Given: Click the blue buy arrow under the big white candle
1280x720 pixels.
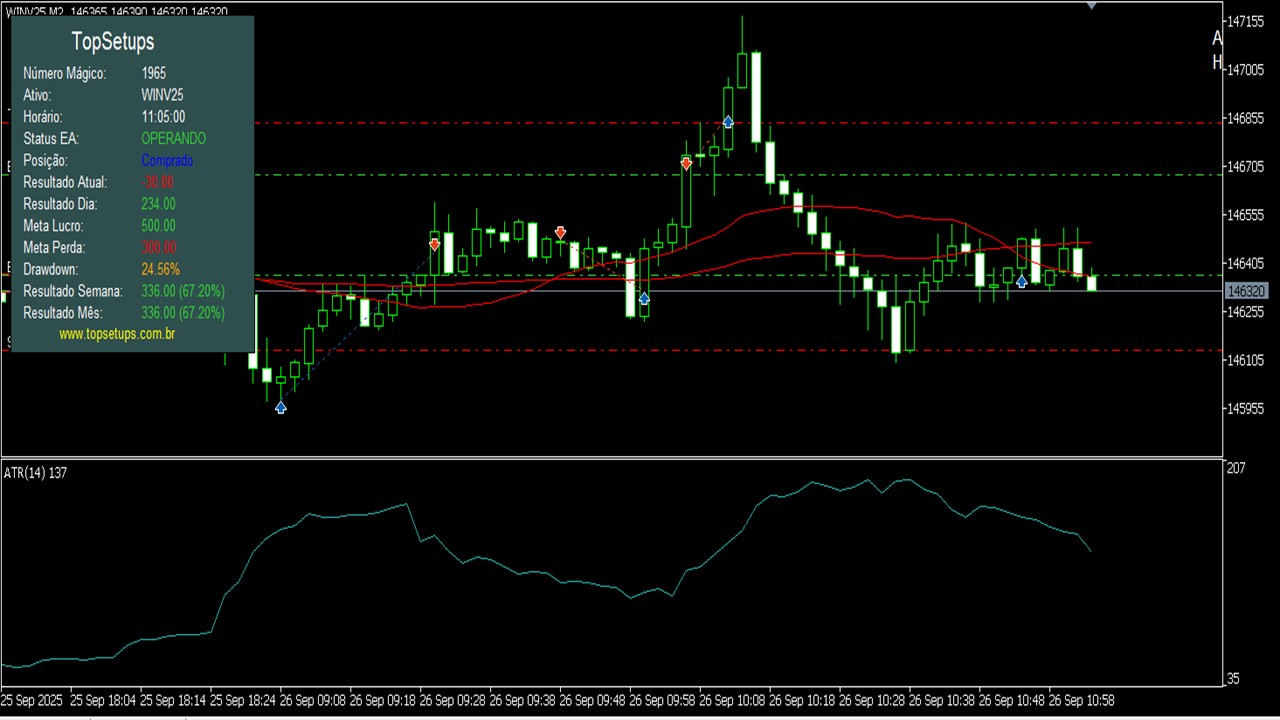Looking at the screenshot, I should [x=644, y=298].
